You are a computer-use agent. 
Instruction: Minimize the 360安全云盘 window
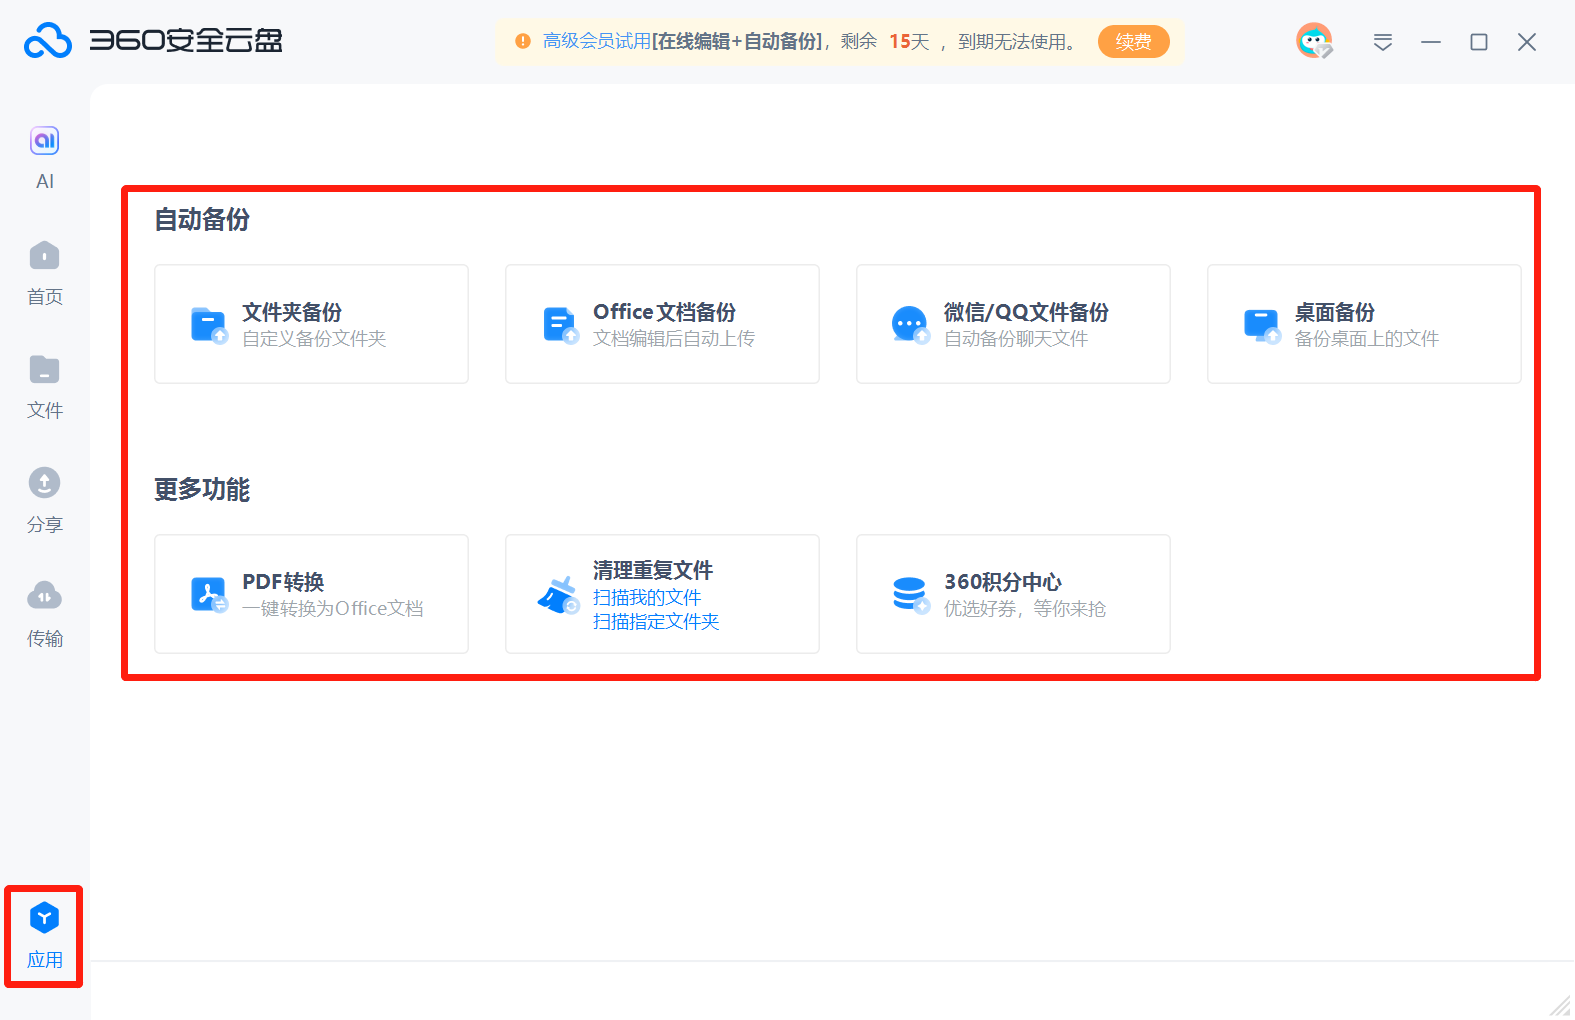pos(1431,42)
